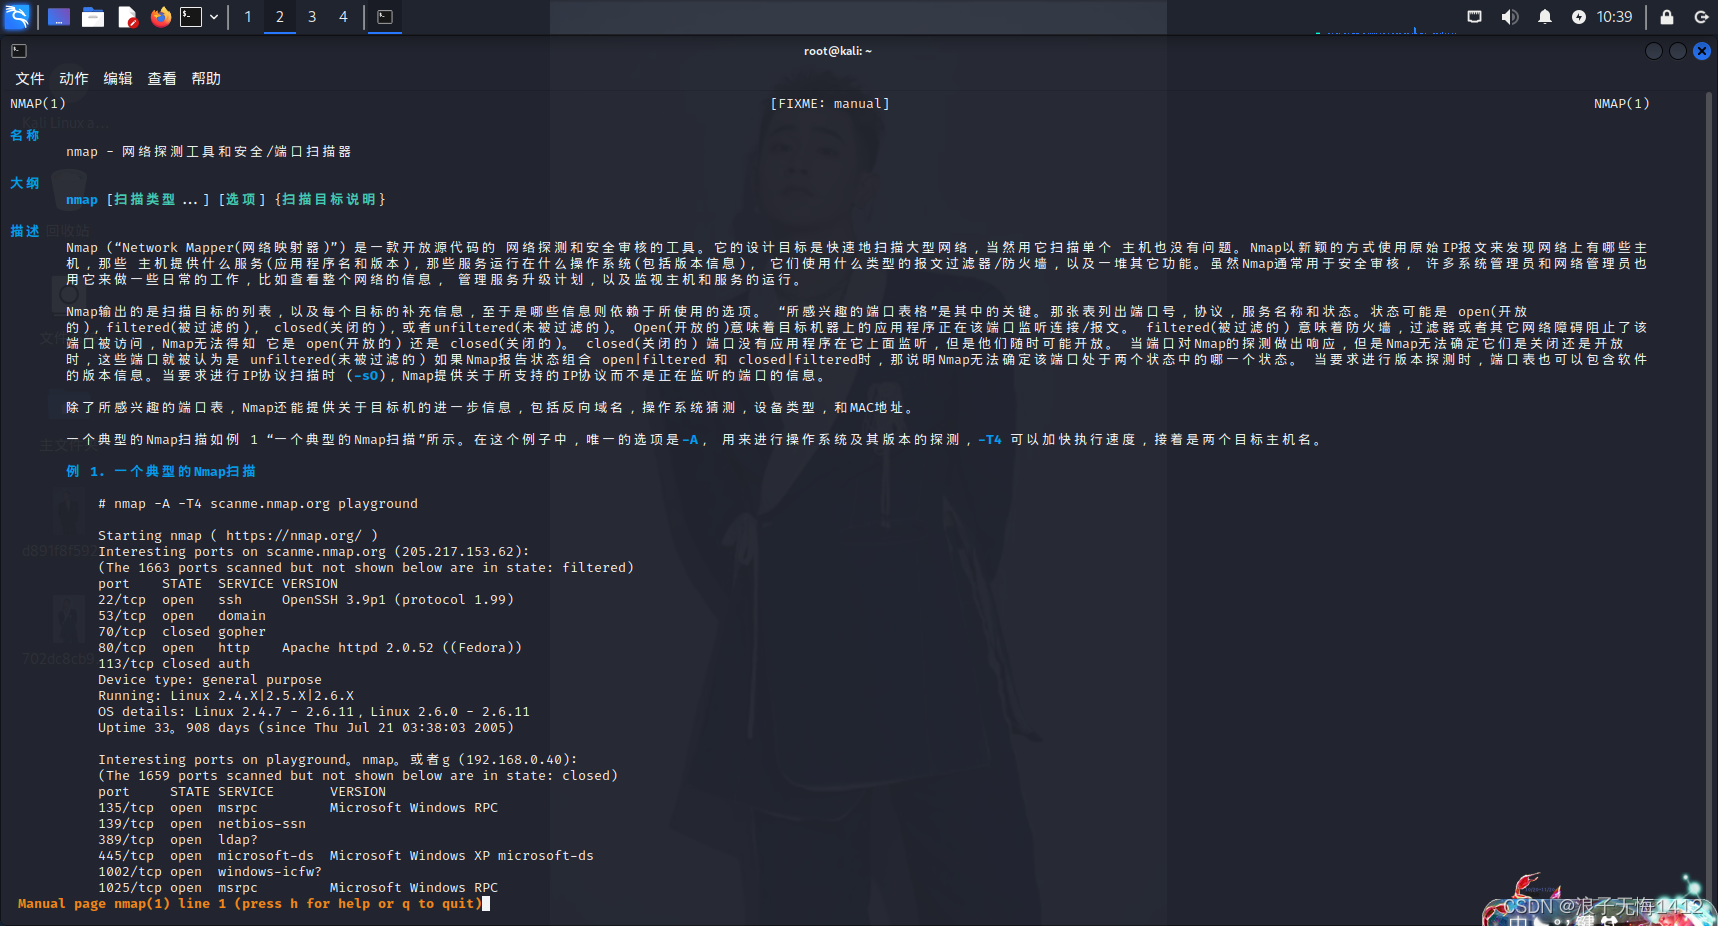1718x926 pixels.
Task: Switch to workspace 2
Action: pyautogui.click(x=280, y=17)
